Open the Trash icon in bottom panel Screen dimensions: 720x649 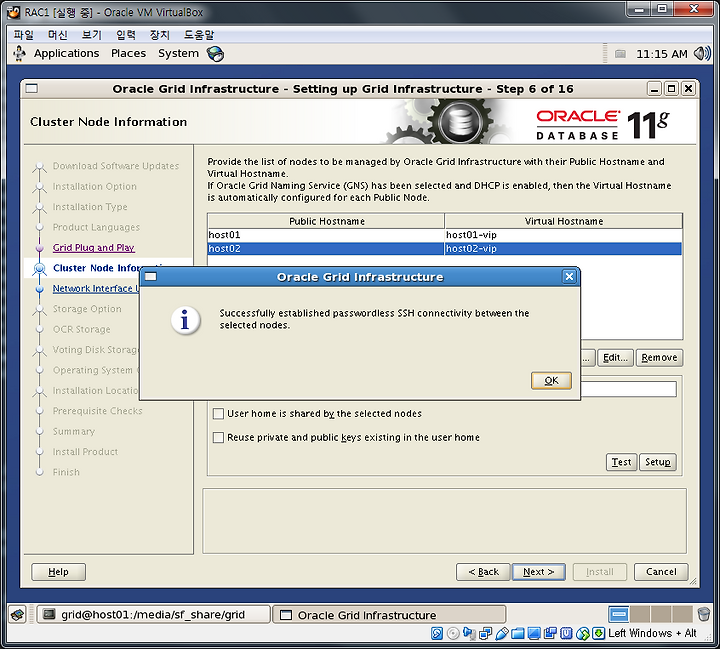[703, 614]
